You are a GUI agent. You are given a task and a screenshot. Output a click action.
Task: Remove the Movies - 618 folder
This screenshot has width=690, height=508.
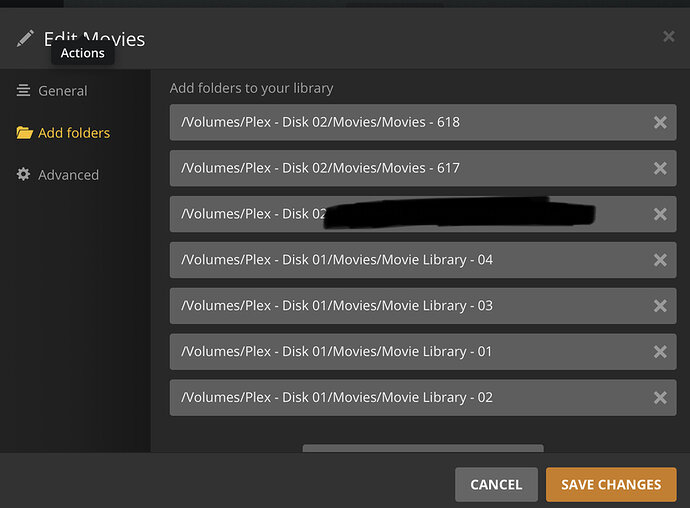coord(660,122)
